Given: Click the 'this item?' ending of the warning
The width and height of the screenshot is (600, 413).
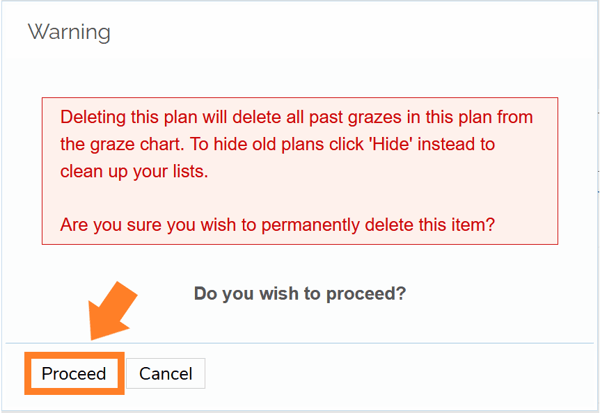Looking at the screenshot, I should pyautogui.click(x=455, y=225).
